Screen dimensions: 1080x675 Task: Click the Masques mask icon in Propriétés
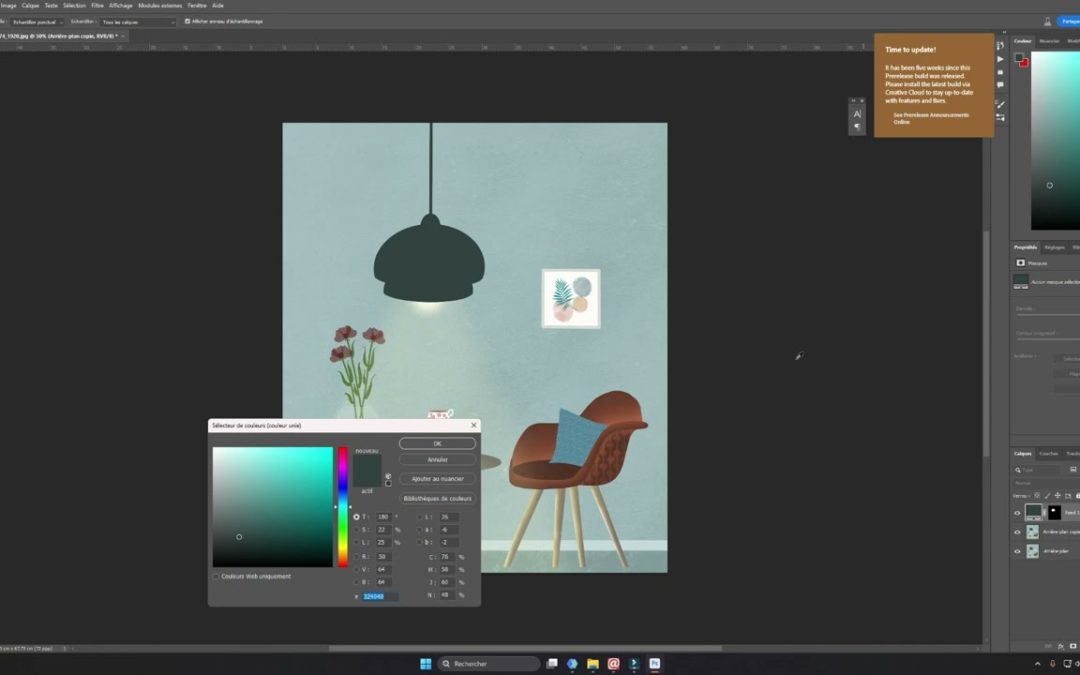(1021, 263)
